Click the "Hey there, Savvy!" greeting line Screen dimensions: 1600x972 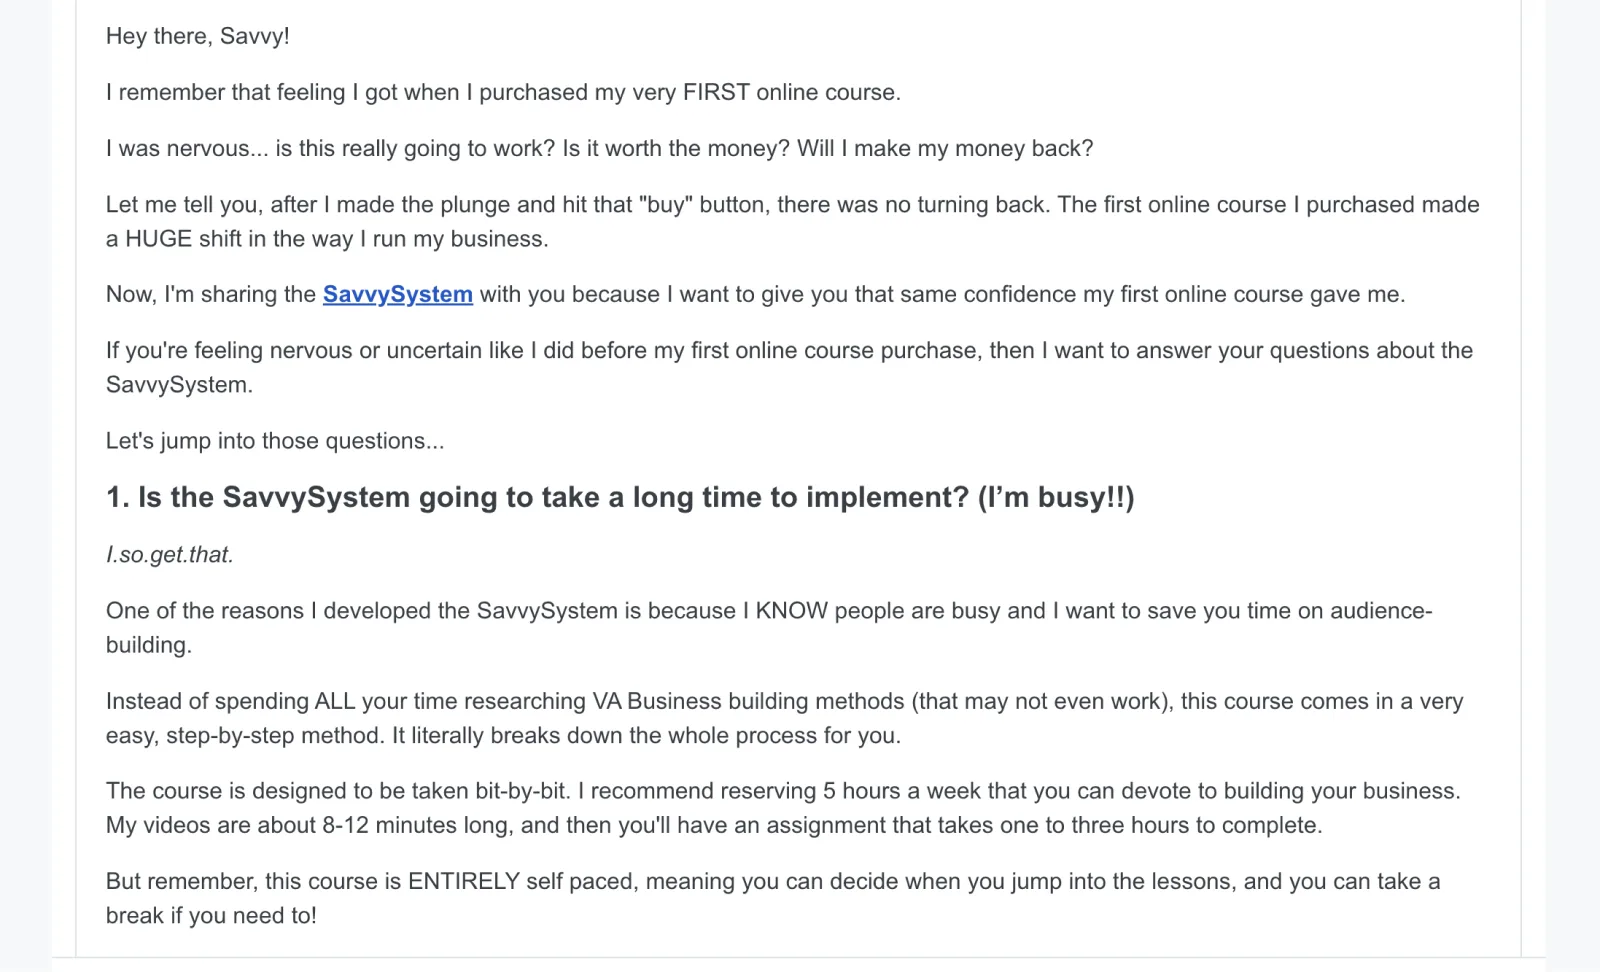pyautogui.click(x=197, y=37)
